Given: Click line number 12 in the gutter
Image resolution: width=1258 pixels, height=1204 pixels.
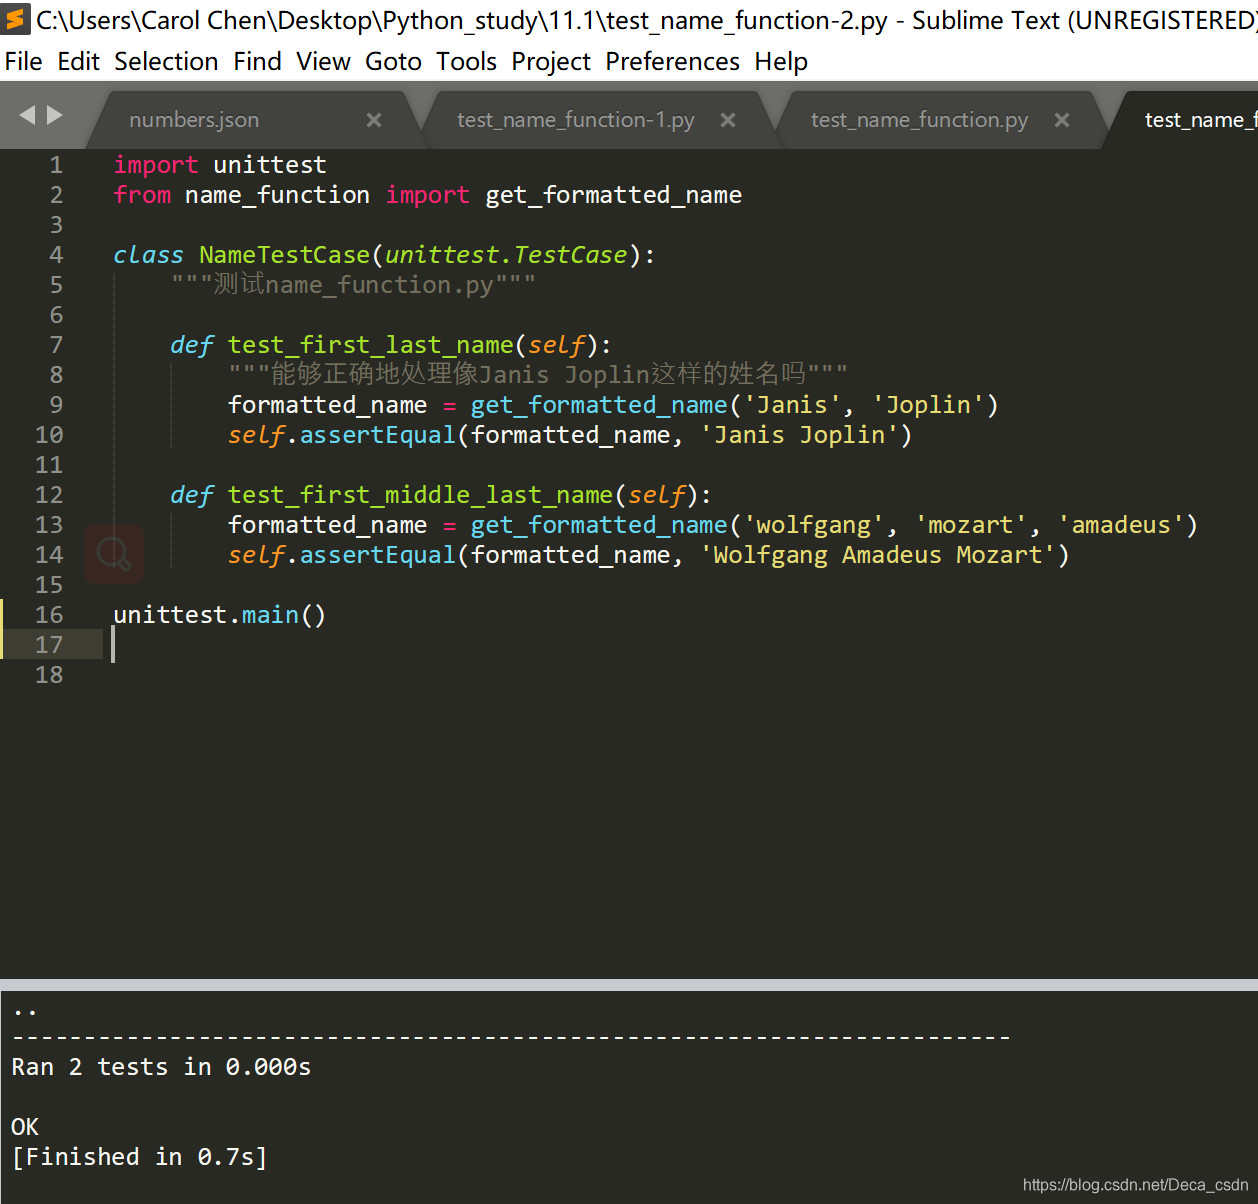Looking at the screenshot, I should [x=49, y=495].
